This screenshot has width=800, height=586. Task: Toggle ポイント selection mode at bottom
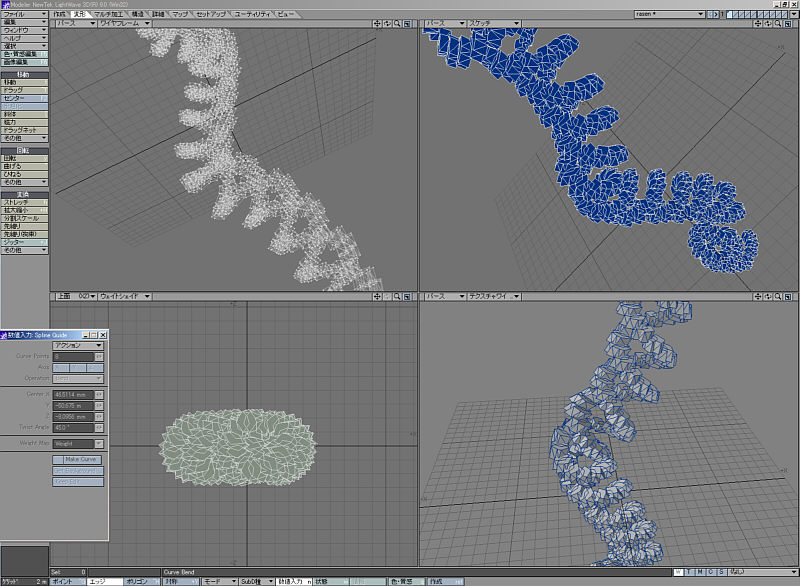(x=62, y=580)
